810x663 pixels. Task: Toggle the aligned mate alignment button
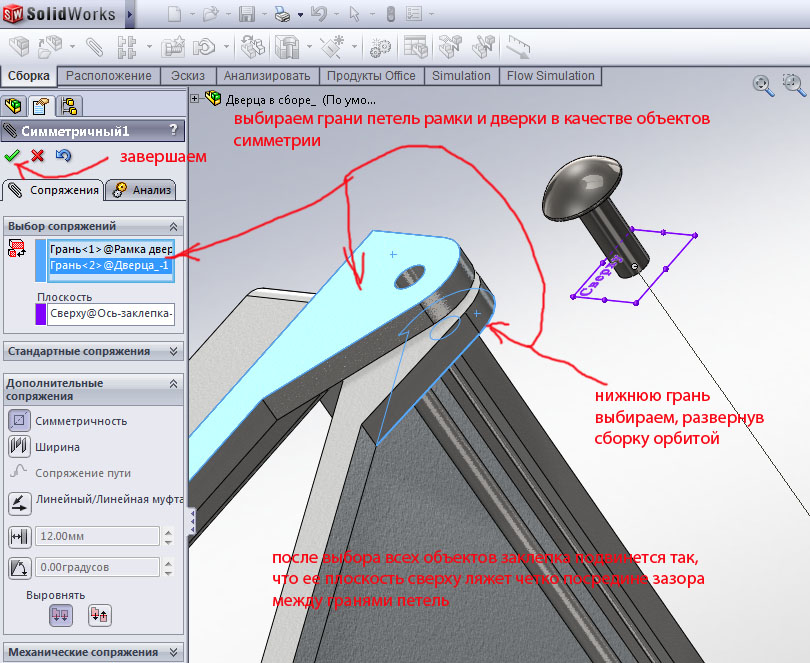pos(61,616)
